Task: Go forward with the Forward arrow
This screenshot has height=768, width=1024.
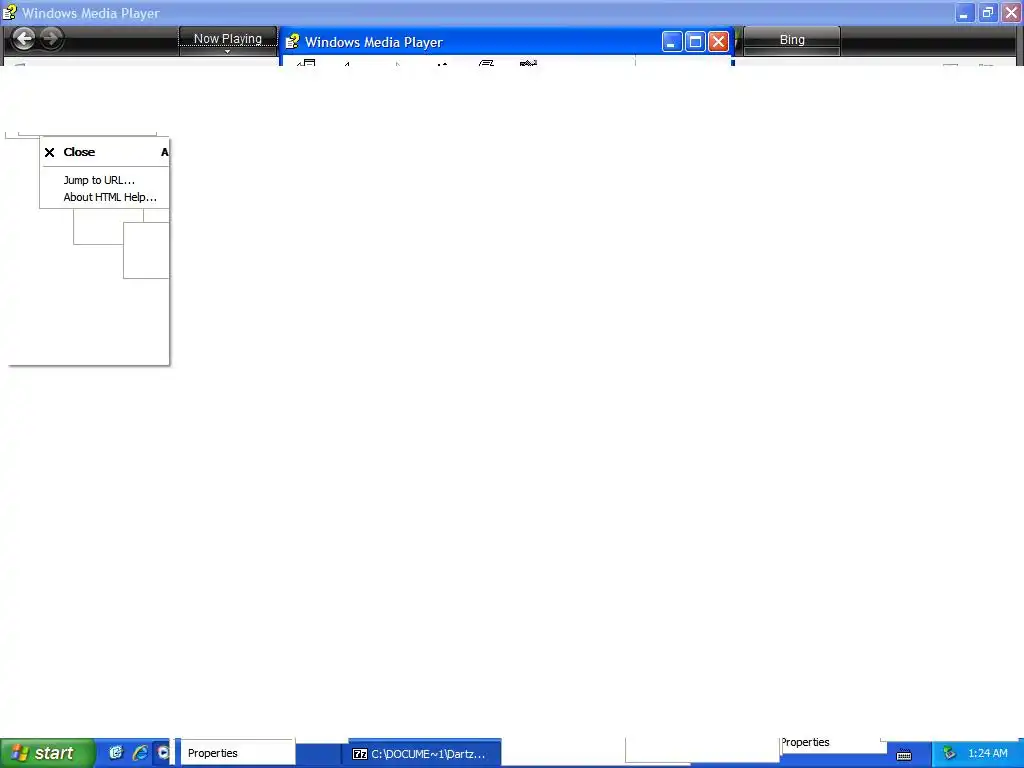Action: pyautogui.click(x=52, y=39)
